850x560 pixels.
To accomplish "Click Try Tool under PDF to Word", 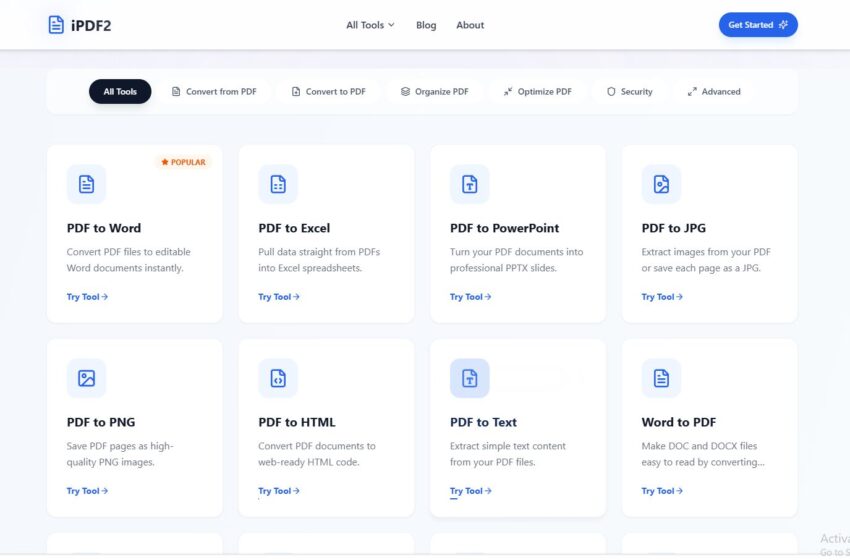I will [87, 297].
